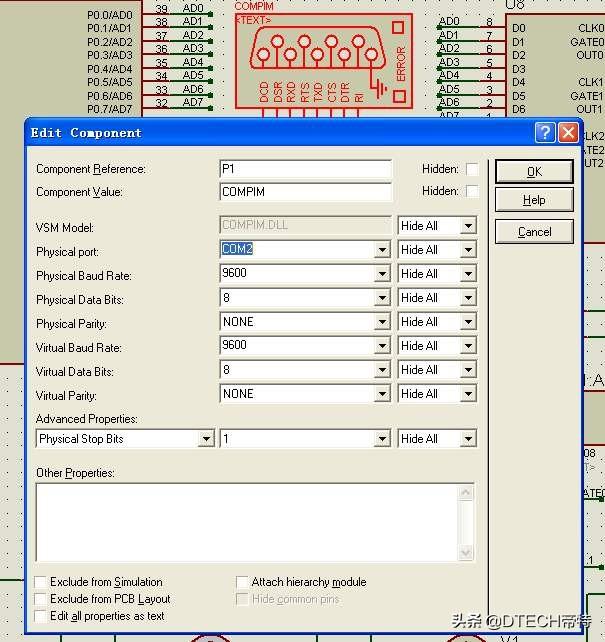Click the D3 pin label on the right chip
Image resolution: width=605 pixels, height=642 pixels.
coord(518,69)
